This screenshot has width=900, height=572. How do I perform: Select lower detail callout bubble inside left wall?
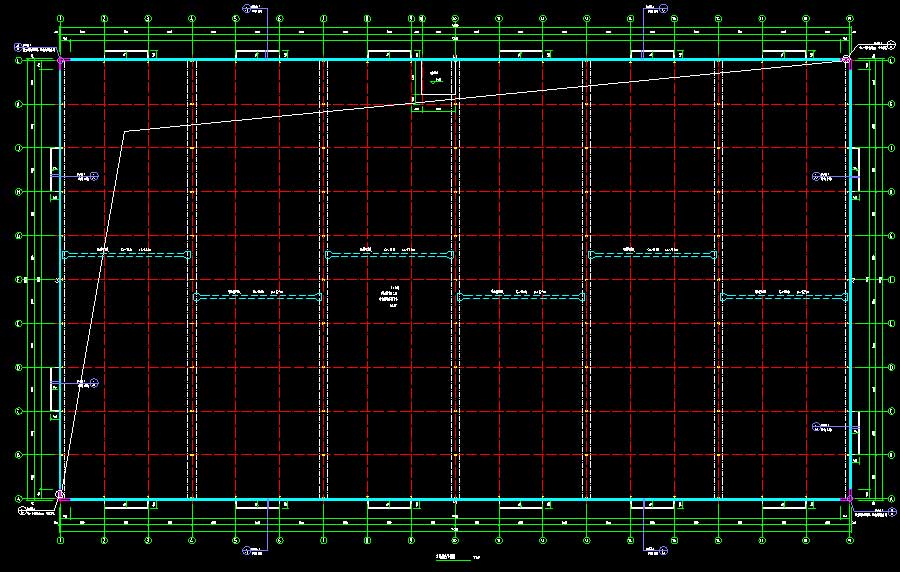95,383
